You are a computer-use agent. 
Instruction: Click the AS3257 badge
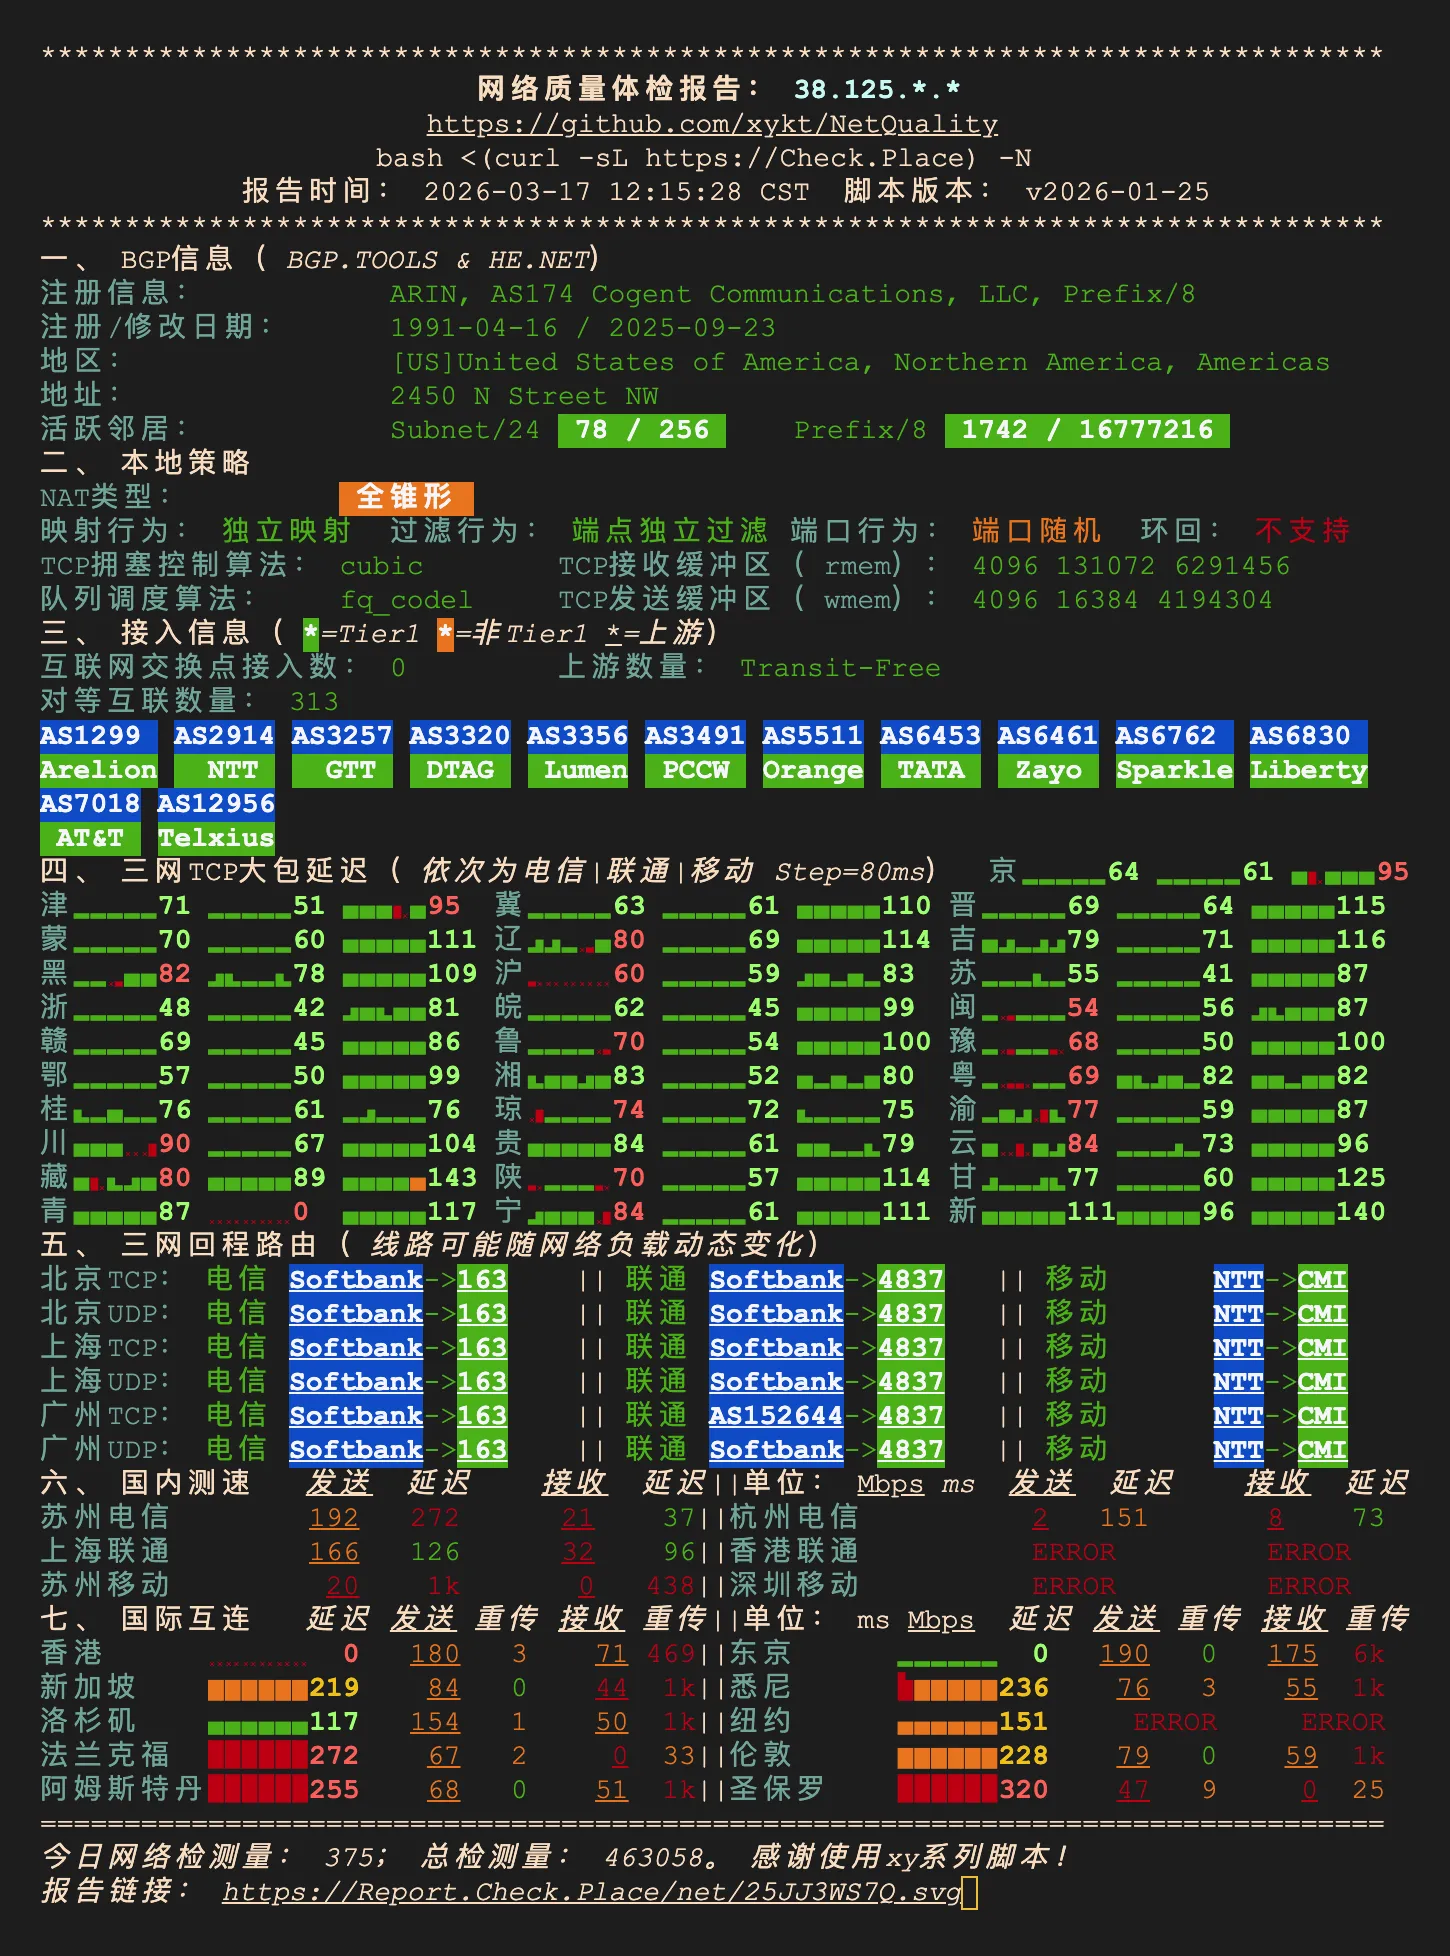[342, 736]
